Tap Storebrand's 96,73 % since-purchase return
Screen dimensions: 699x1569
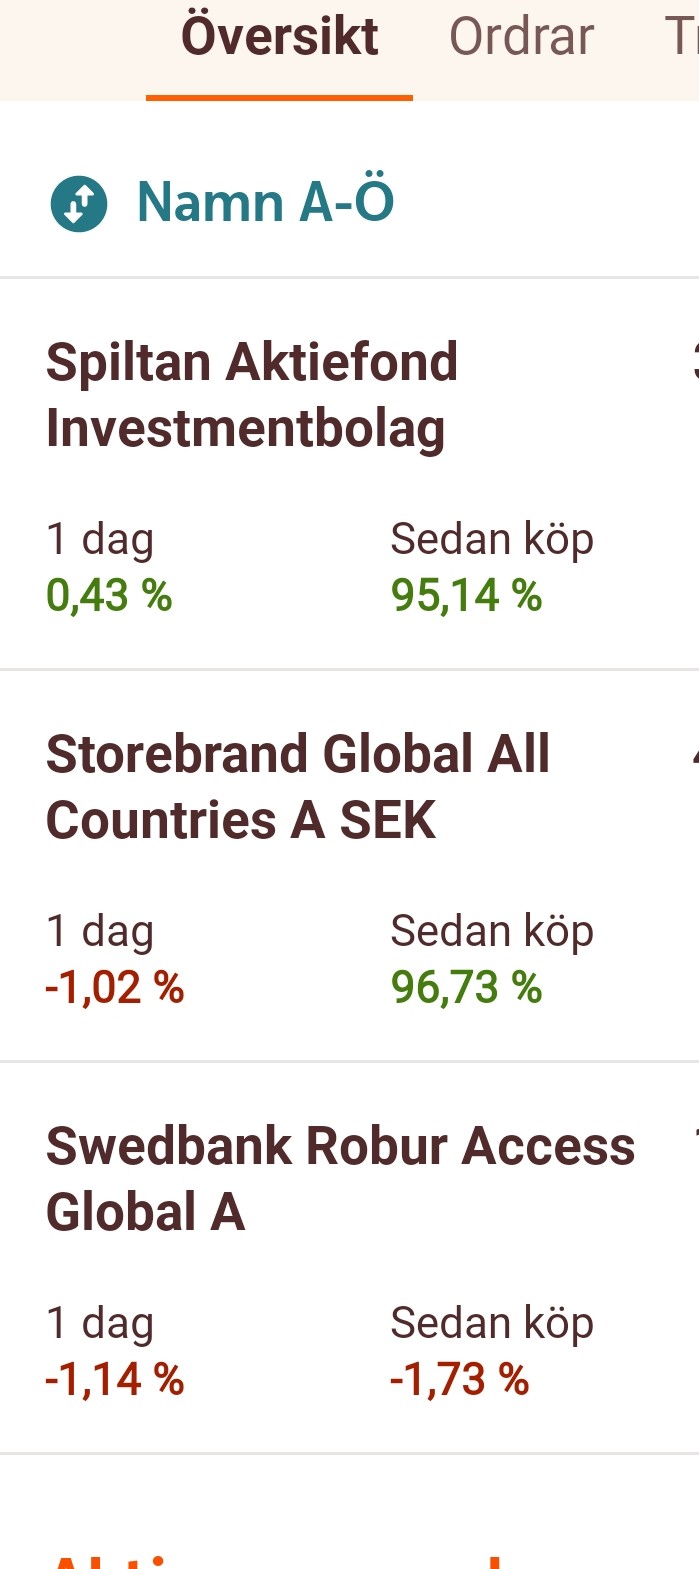click(x=466, y=988)
